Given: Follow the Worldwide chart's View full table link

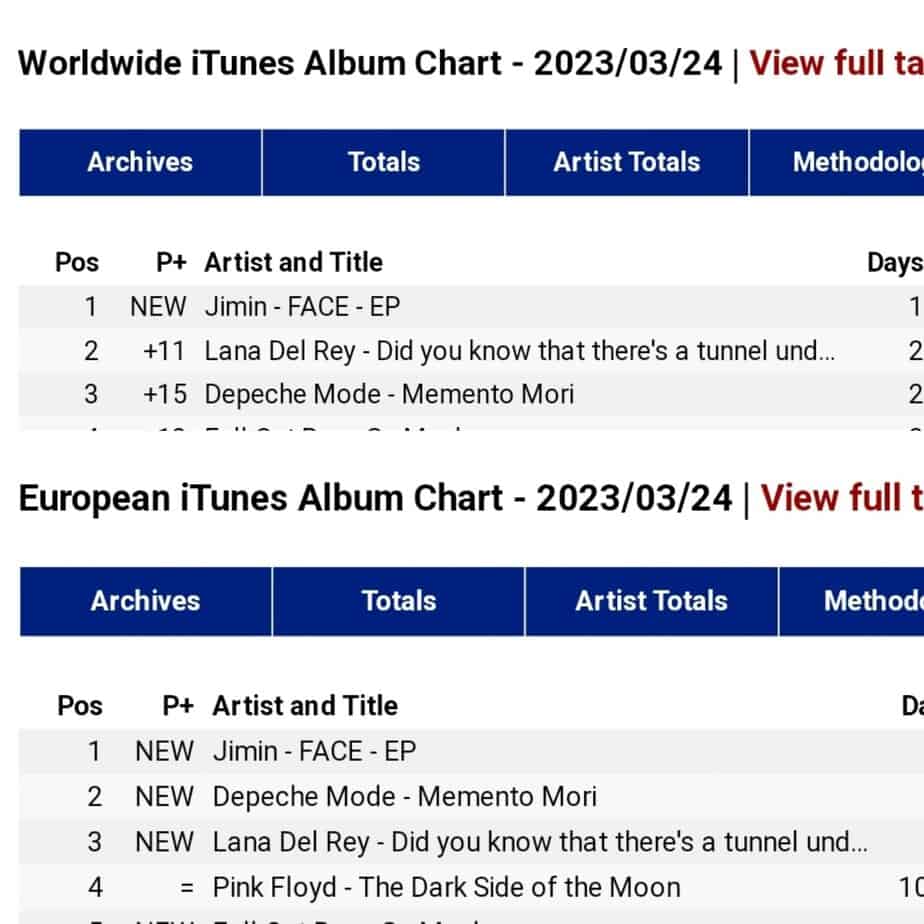Looking at the screenshot, I should 836,63.
